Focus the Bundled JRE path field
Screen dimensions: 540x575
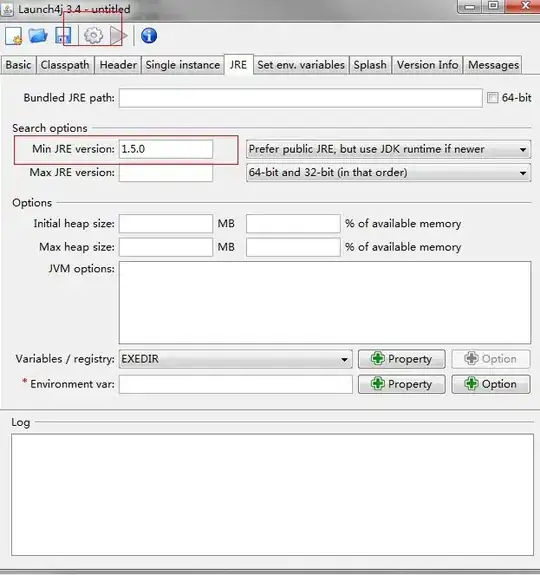pyautogui.click(x=301, y=98)
